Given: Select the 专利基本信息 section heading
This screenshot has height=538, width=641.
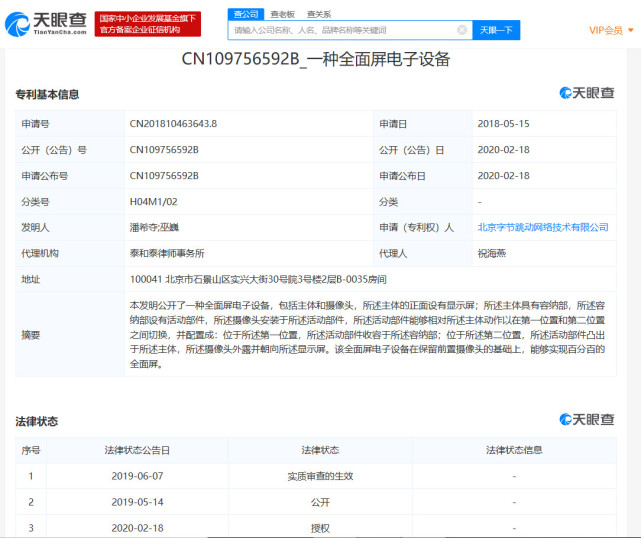Looking at the screenshot, I should click(x=47, y=94).
